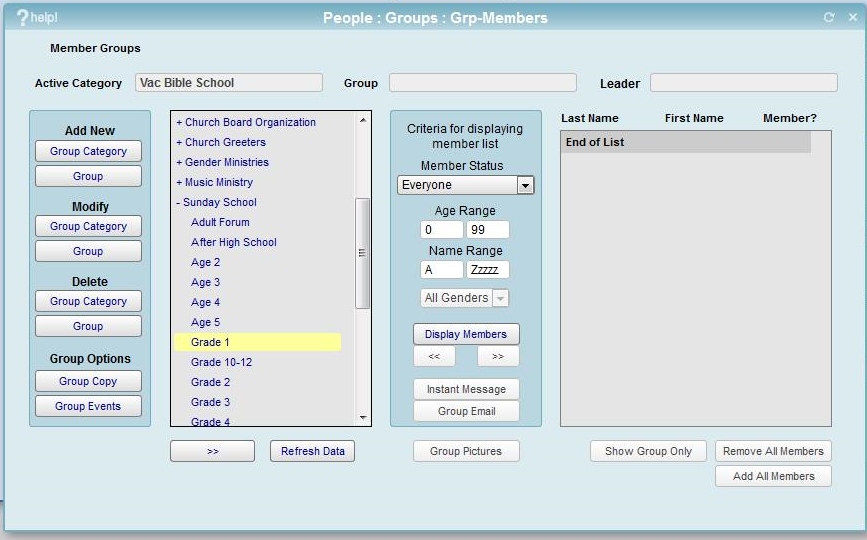Click Member? column header
Image resolution: width=867 pixels, height=540 pixels.
(x=790, y=118)
